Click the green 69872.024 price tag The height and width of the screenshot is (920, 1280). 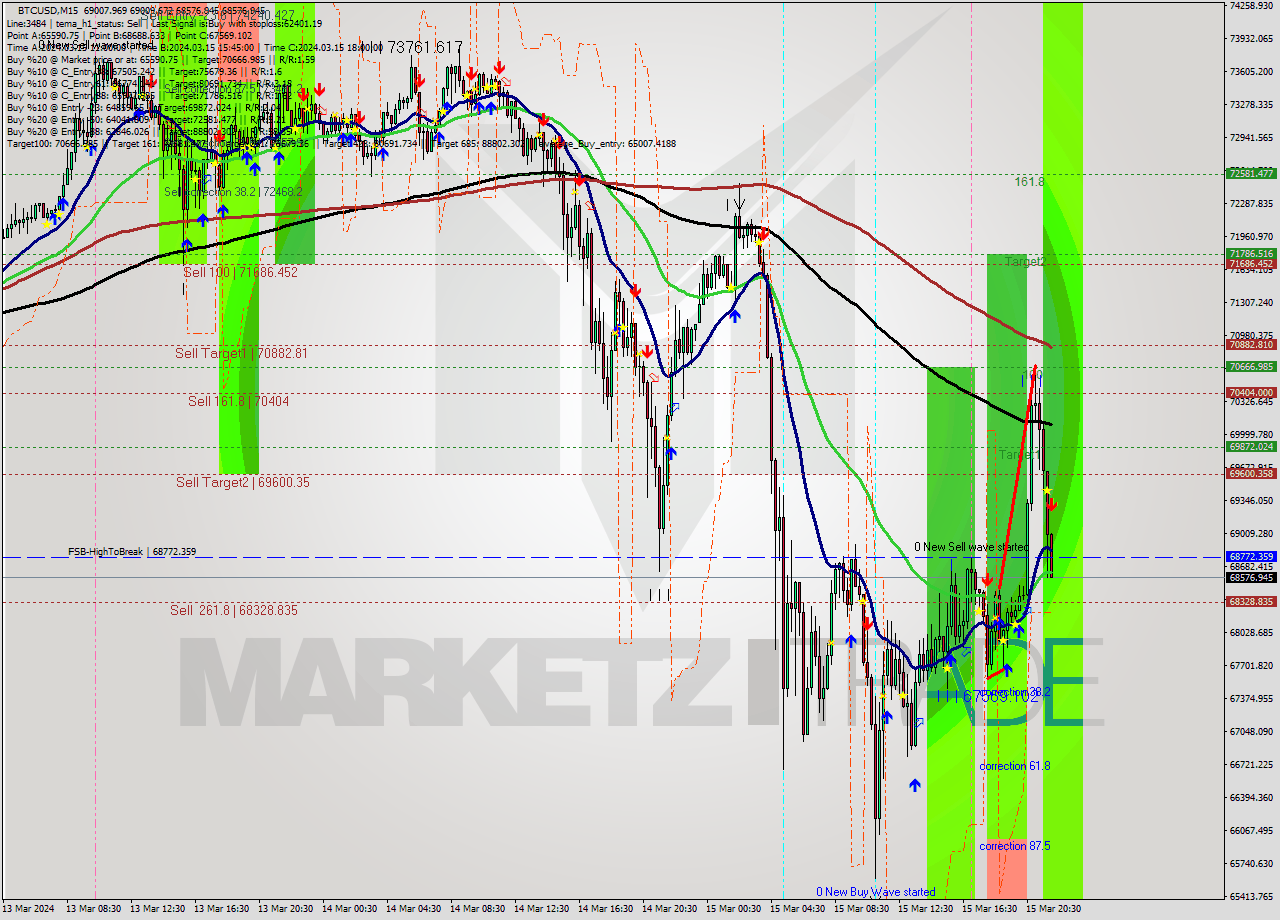click(x=1251, y=446)
